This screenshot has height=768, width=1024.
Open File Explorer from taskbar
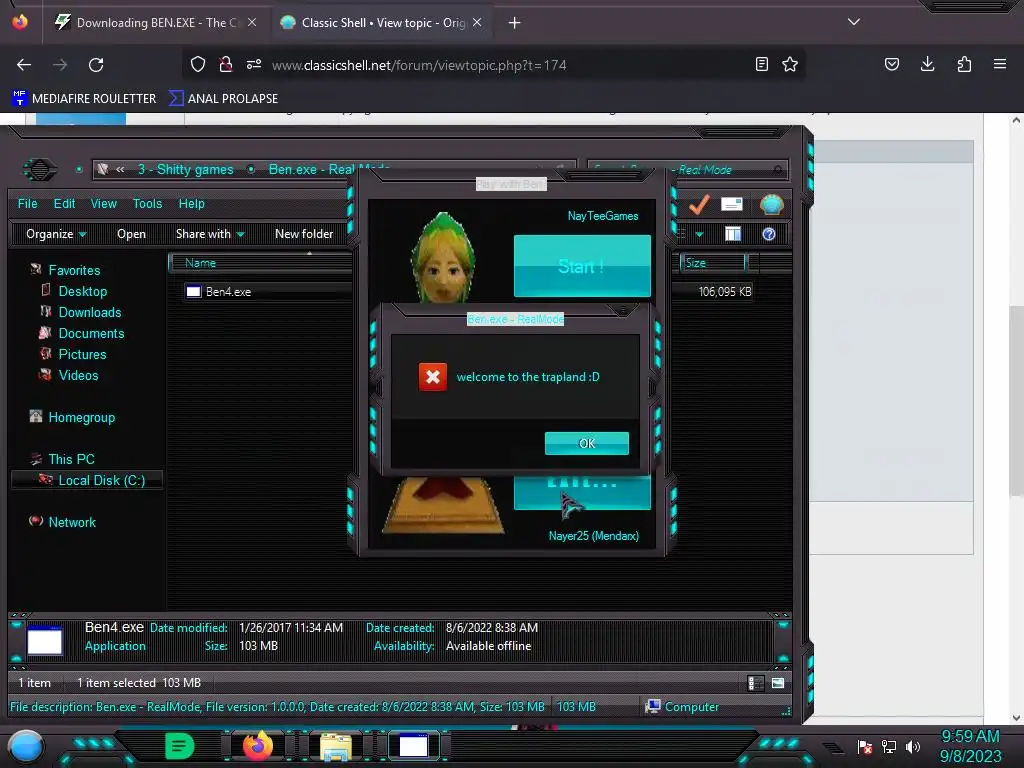(336, 747)
